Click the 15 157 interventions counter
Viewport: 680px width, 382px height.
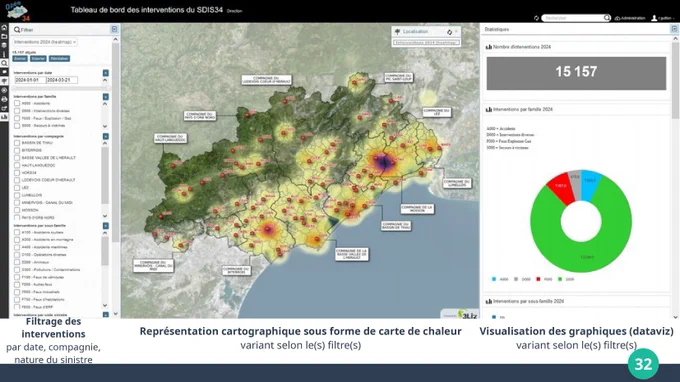[x=576, y=73]
